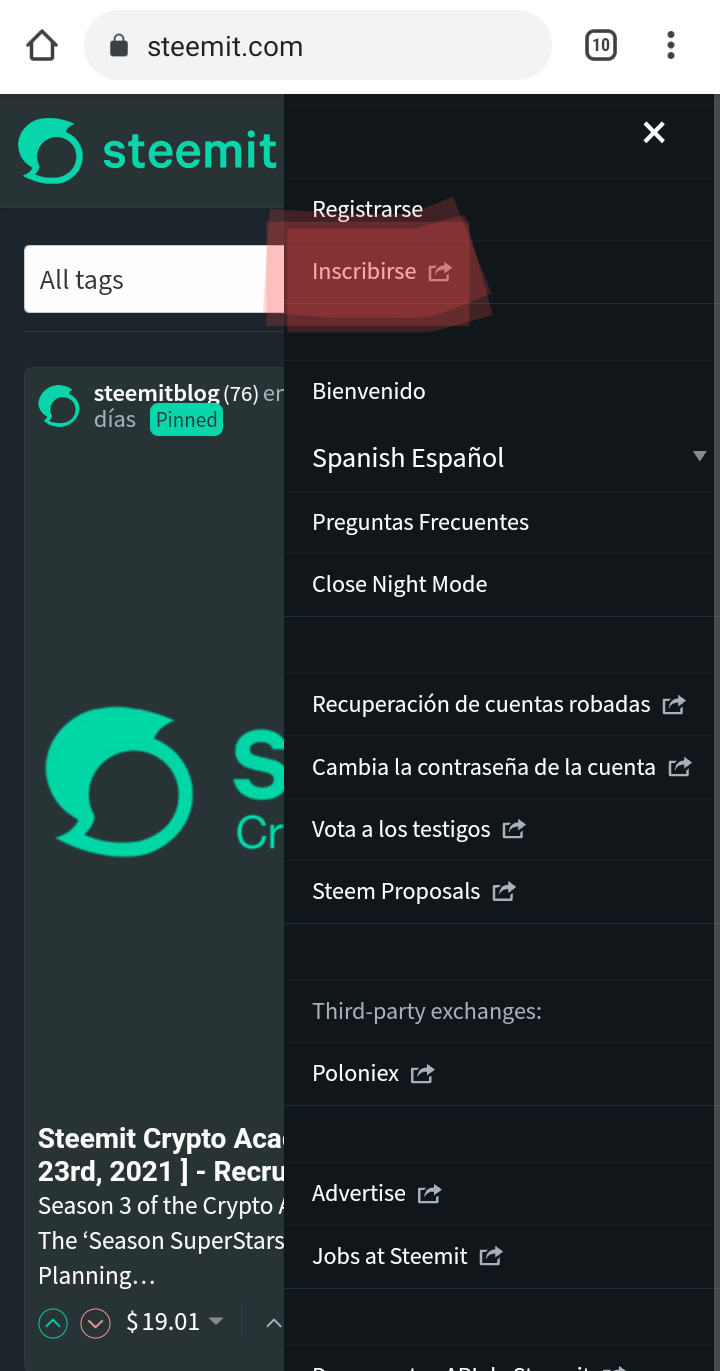Open Chrome three-dot overflow menu
Image resolution: width=720 pixels, height=1371 pixels.
[x=670, y=46]
